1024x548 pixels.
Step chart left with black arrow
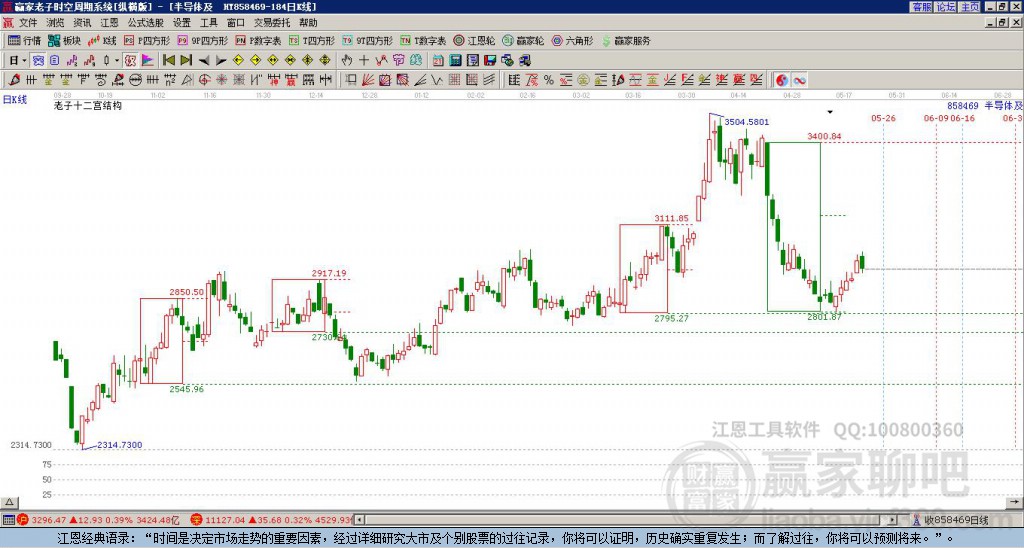point(204,61)
